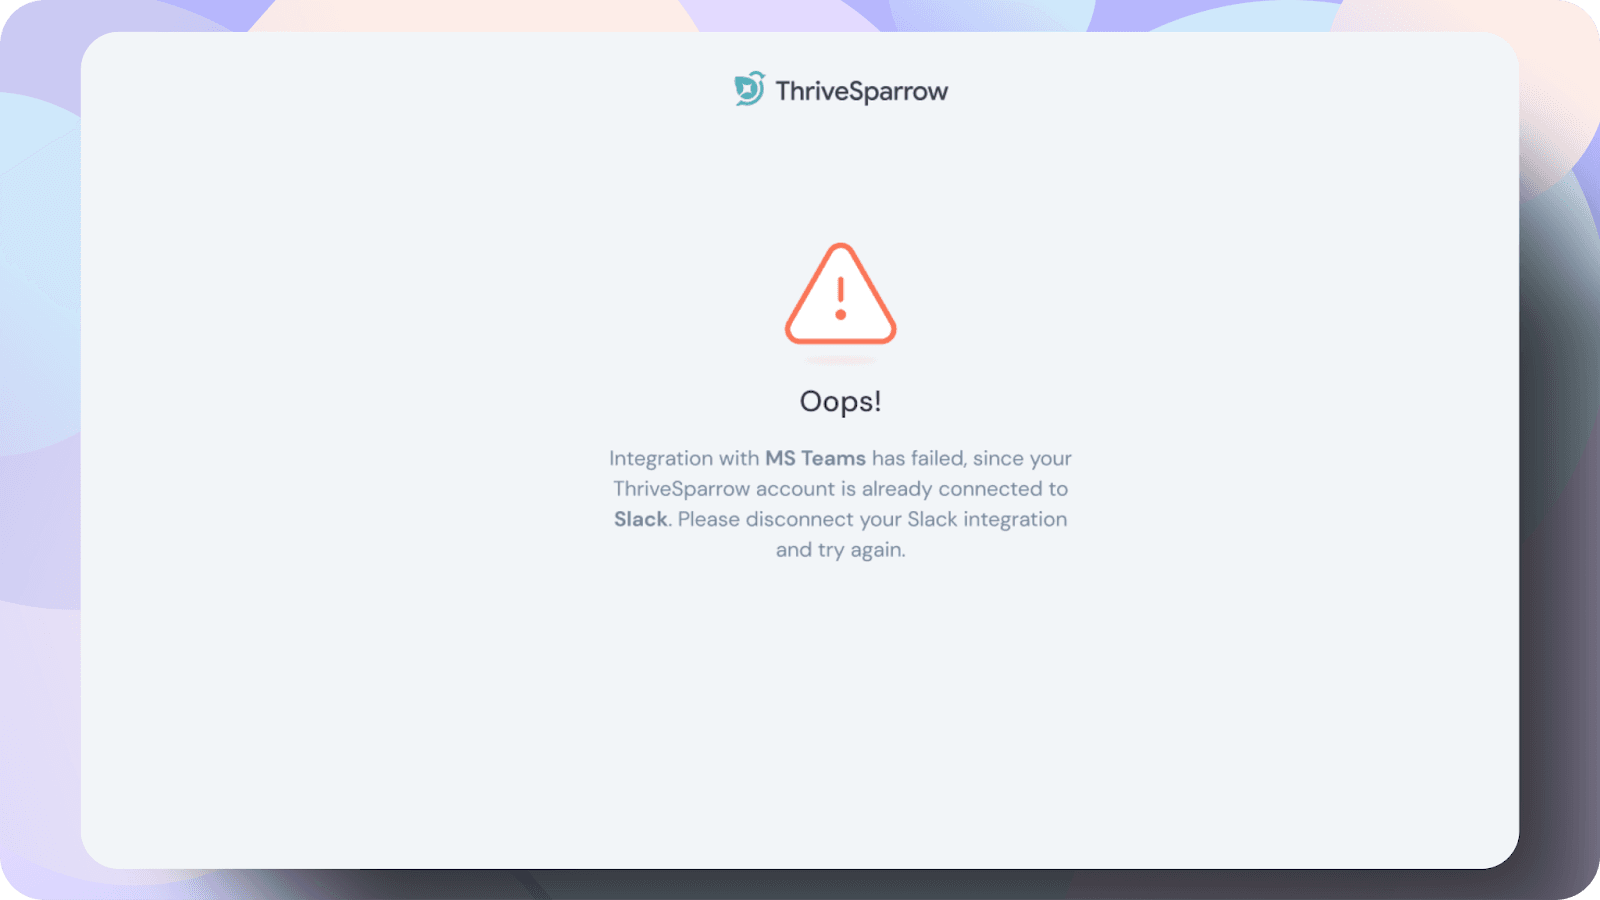Click the phrase 'has failed, since your'
Image resolution: width=1600 pixels, height=900 pixels.
coord(972,458)
